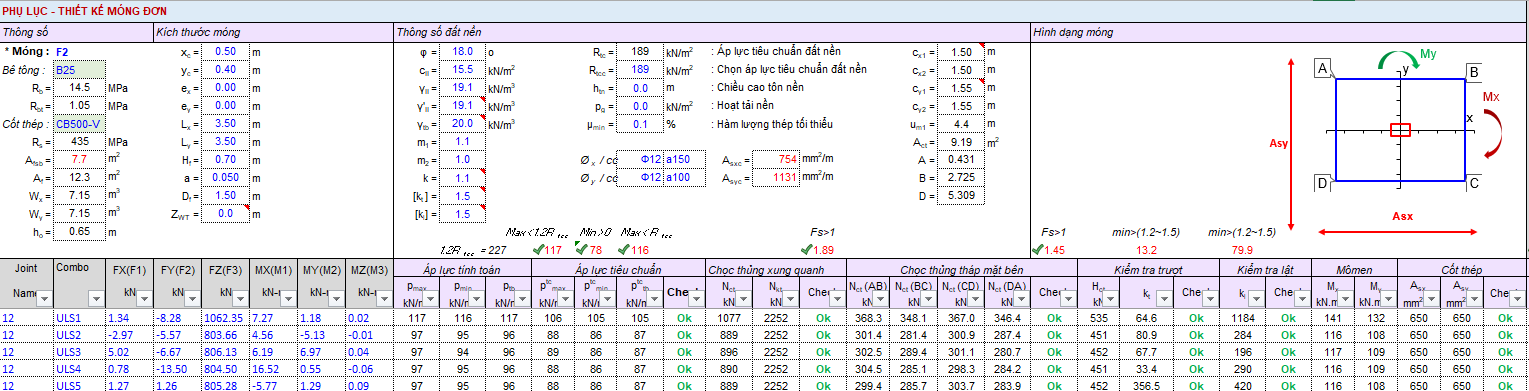This screenshot has width=1529, height=391.
Task: Select the Hình dạng móng section header
Action: [1072, 32]
